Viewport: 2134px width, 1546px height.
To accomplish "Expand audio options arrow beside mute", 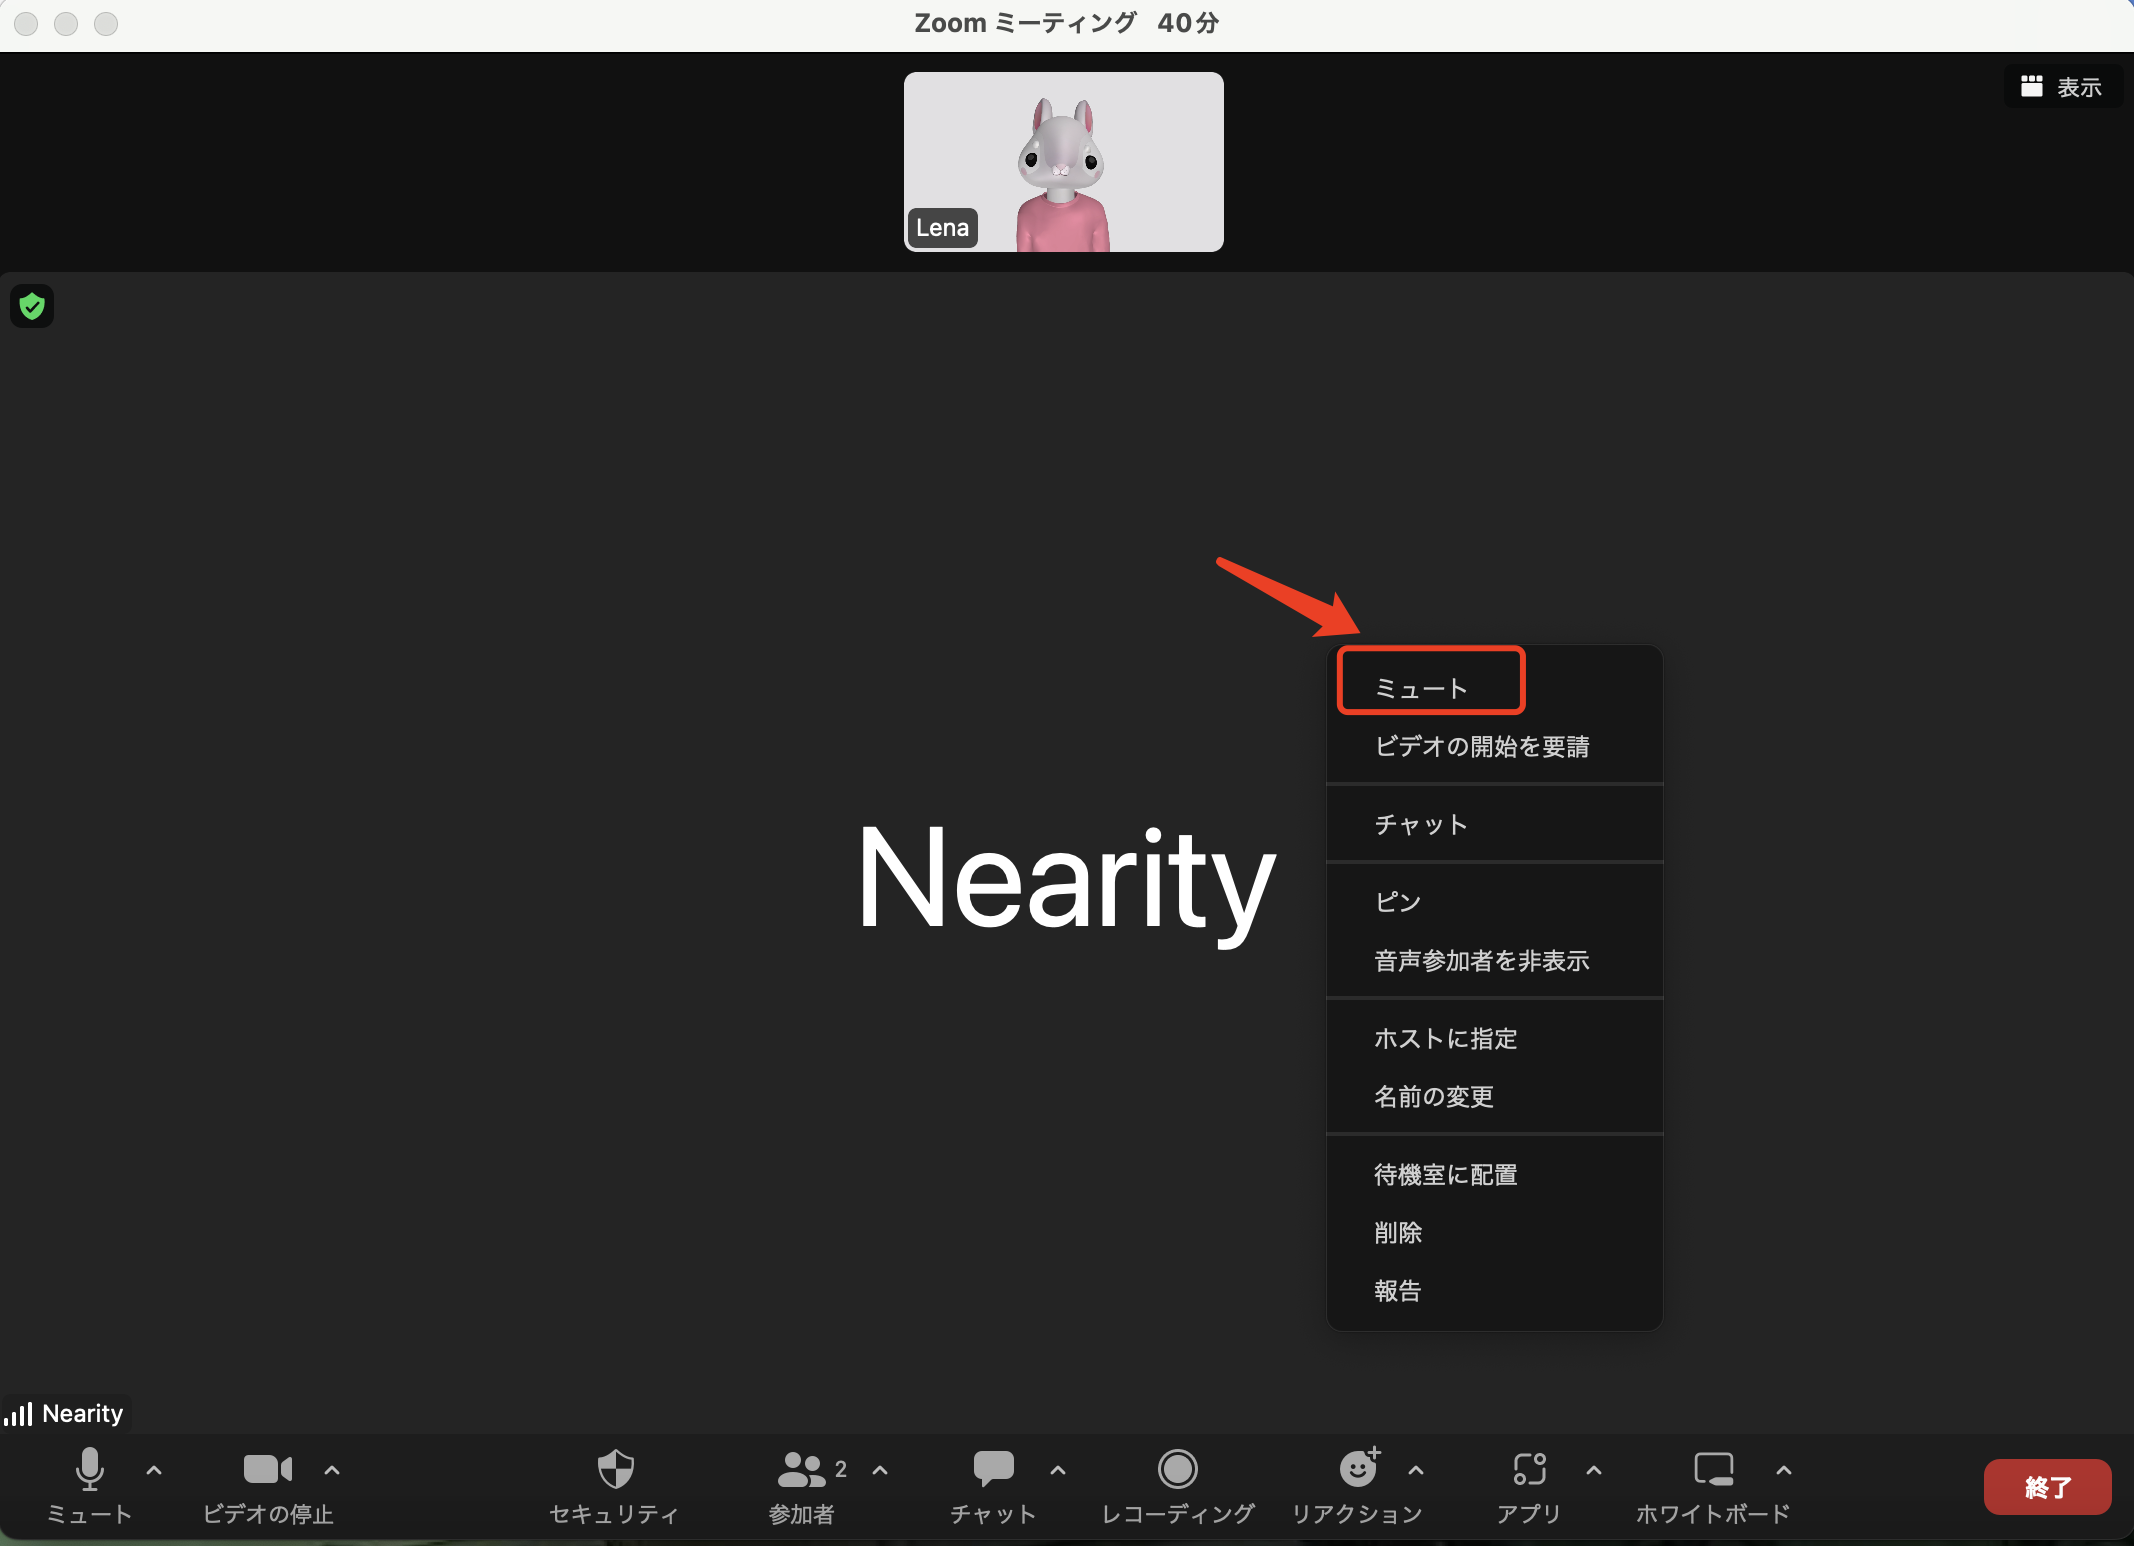I will pos(154,1470).
